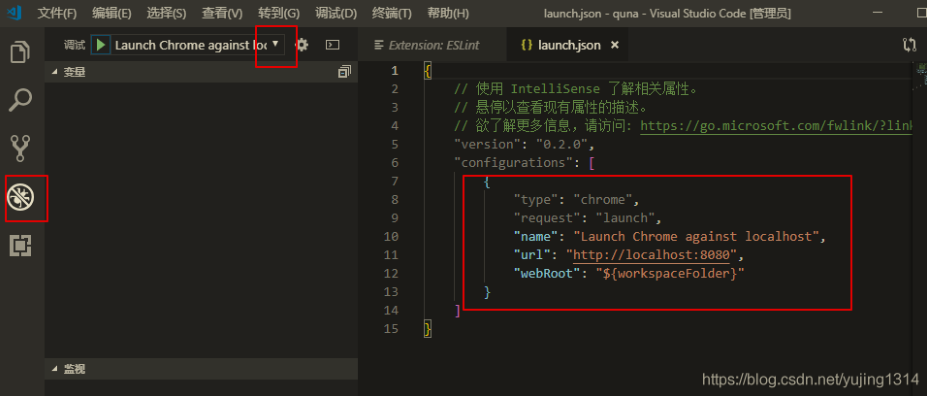Open the Debug bug icon in activity bar
927x396 pixels.
[x=21, y=196]
